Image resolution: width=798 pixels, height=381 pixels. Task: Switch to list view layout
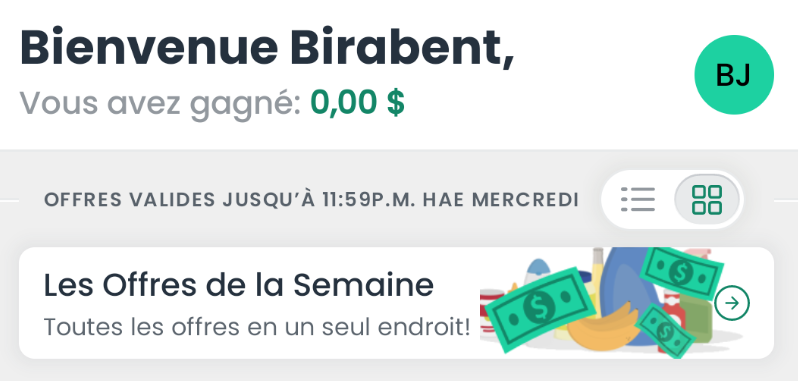pos(638,199)
